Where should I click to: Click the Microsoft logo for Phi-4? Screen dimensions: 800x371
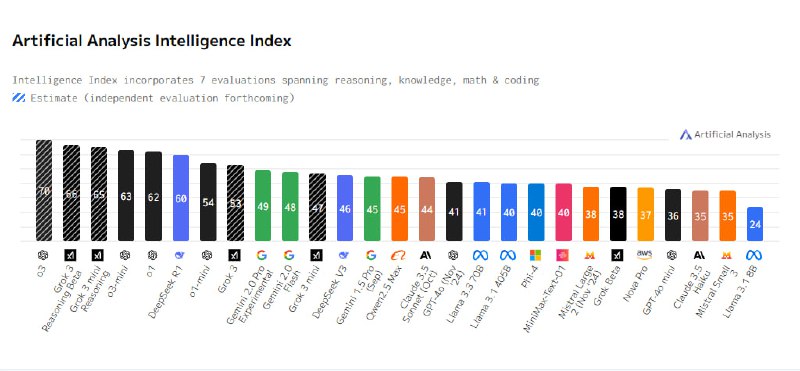[535, 255]
